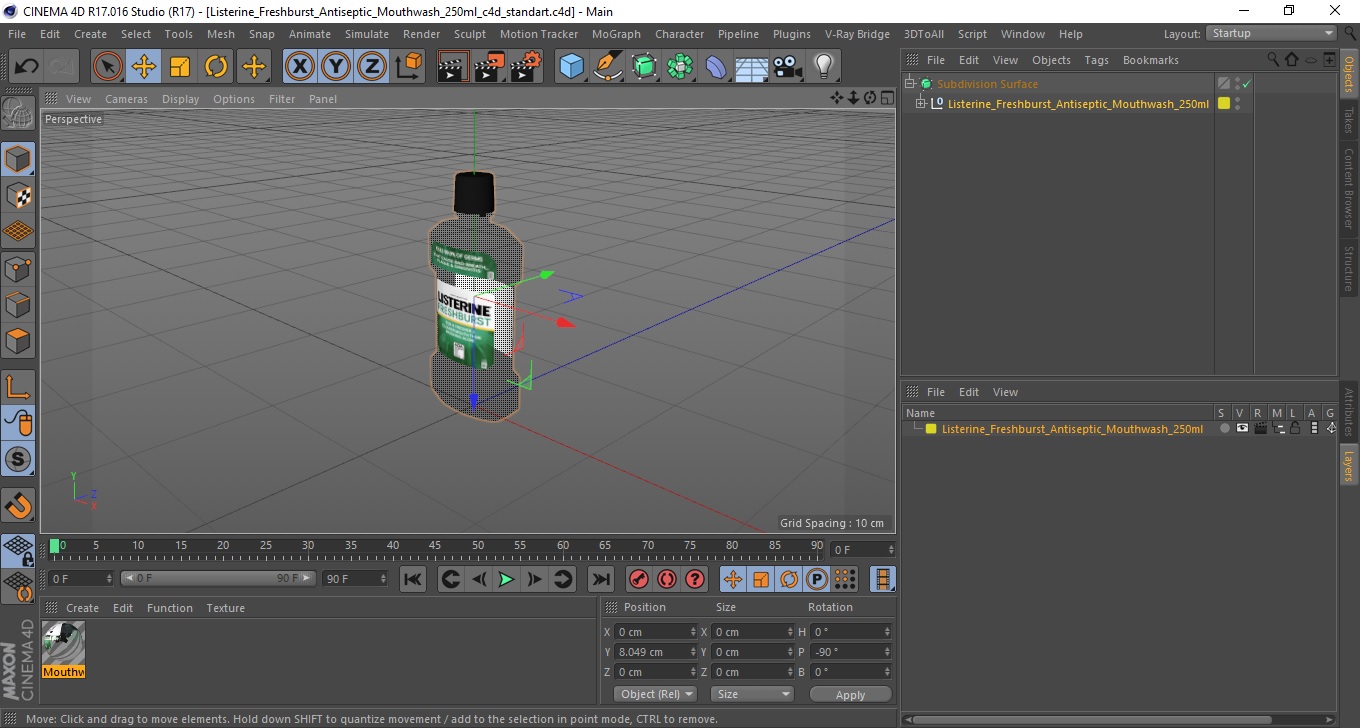Open the Takes side tab

[1349, 120]
